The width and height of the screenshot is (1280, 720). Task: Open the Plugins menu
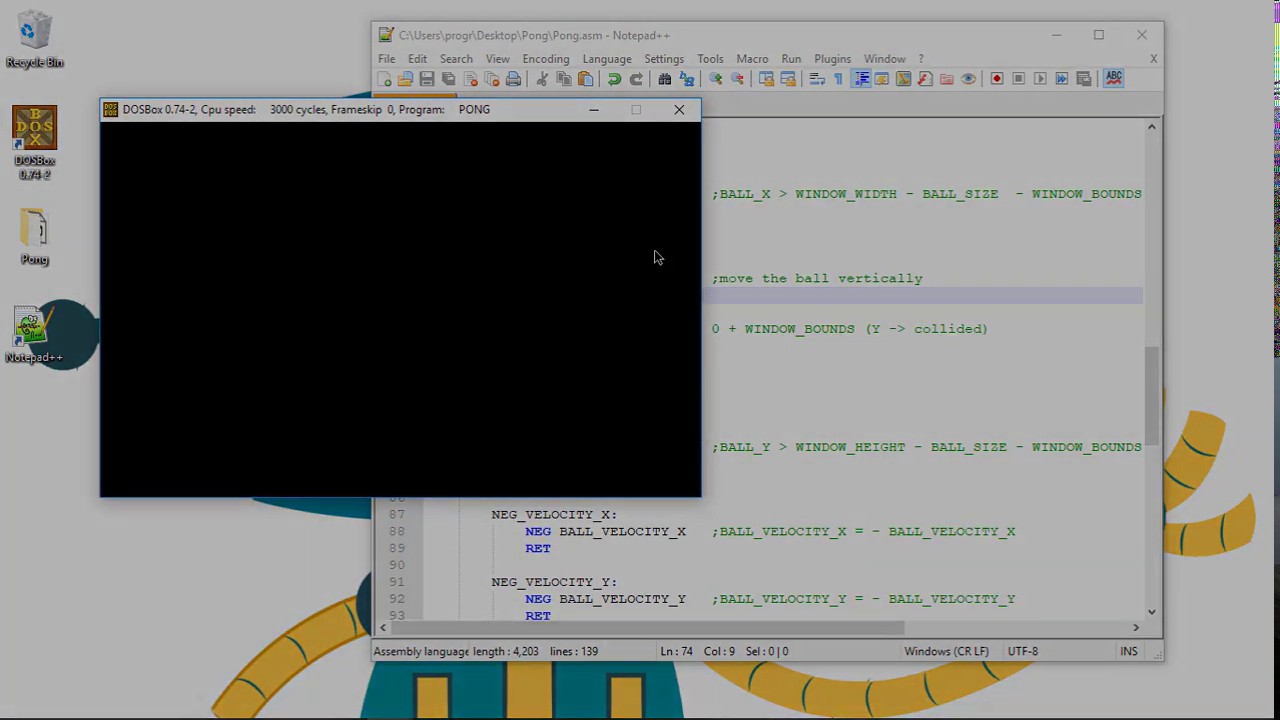[x=832, y=59]
